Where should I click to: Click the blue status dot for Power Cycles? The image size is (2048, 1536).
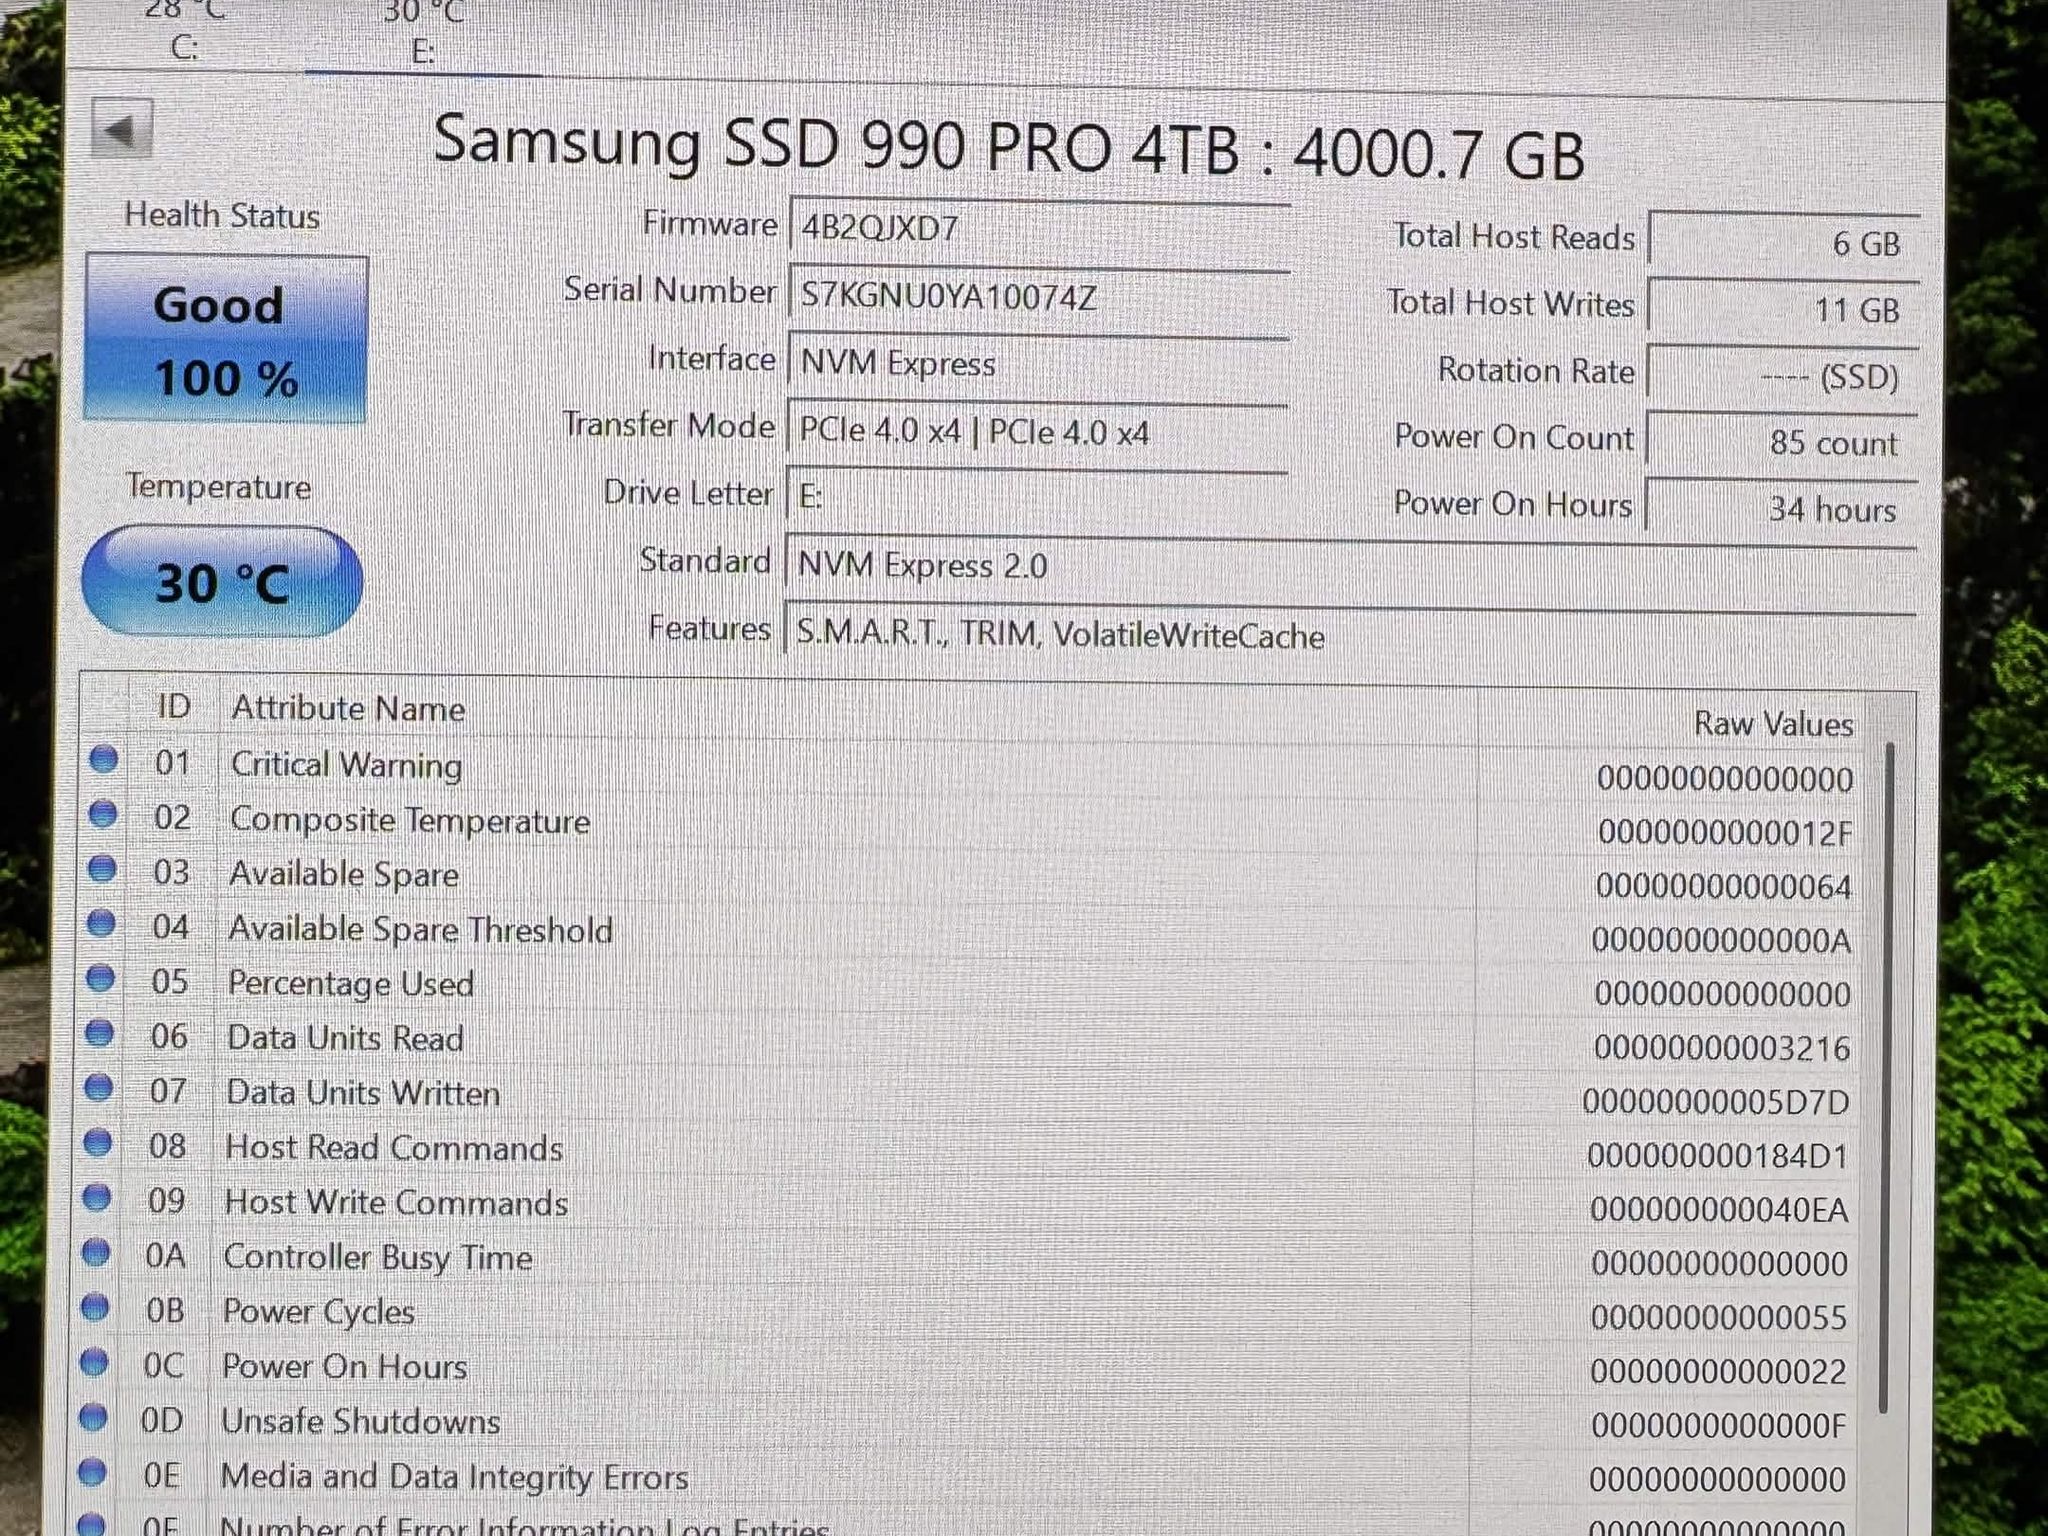[94, 1307]
